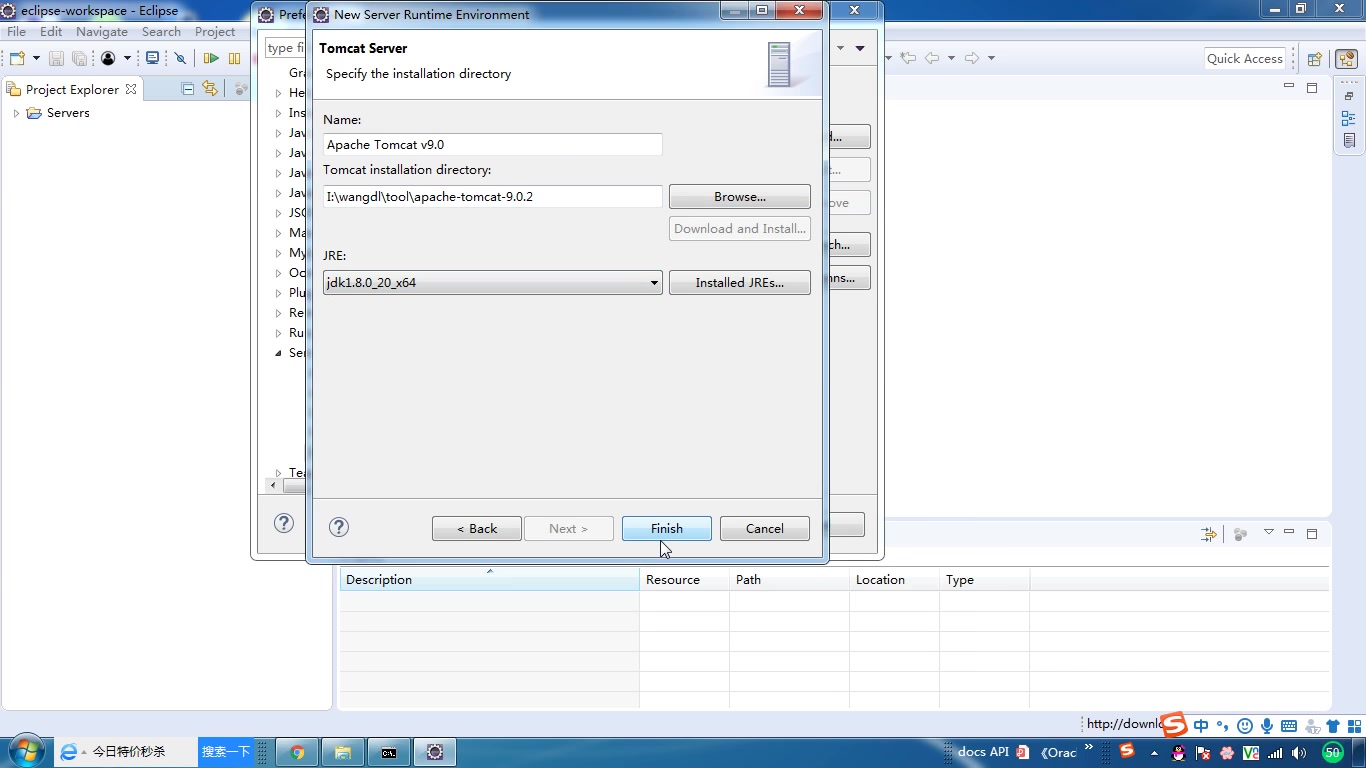Open View Menu triangle in bottom panel
Screen dimensions: 1366x768
(1269, 532)
